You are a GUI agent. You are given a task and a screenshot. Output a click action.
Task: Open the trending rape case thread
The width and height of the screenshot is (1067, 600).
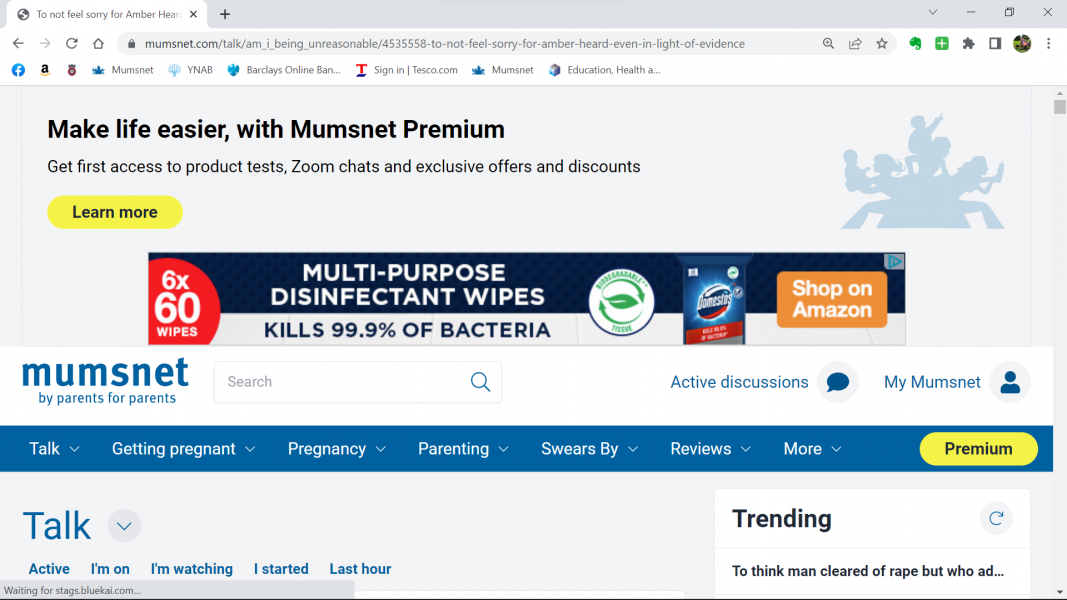tap(867, 571)
